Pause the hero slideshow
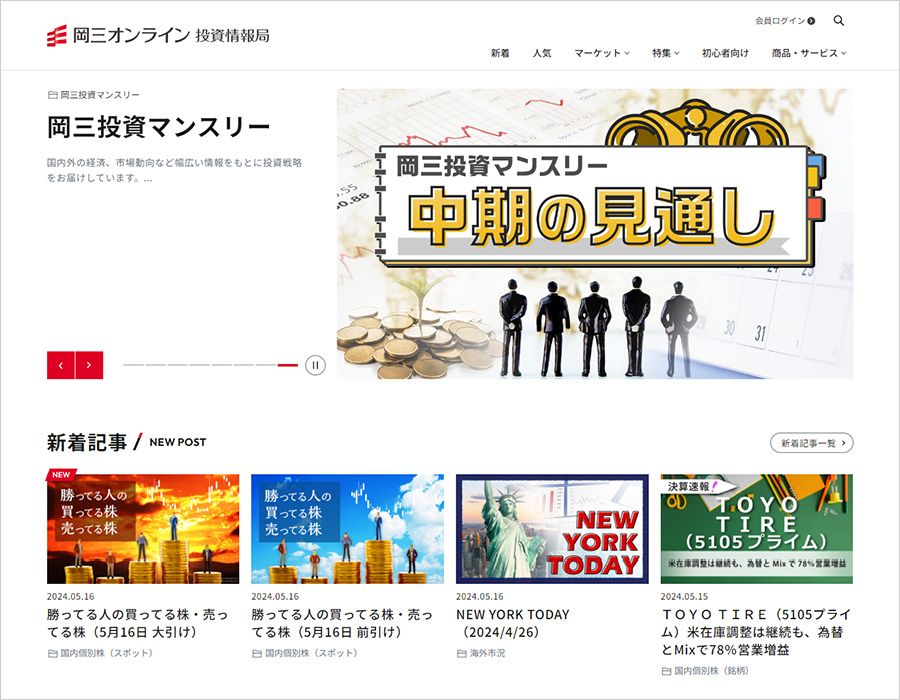This screenshot has height=700, width=900. coord(315,365)
